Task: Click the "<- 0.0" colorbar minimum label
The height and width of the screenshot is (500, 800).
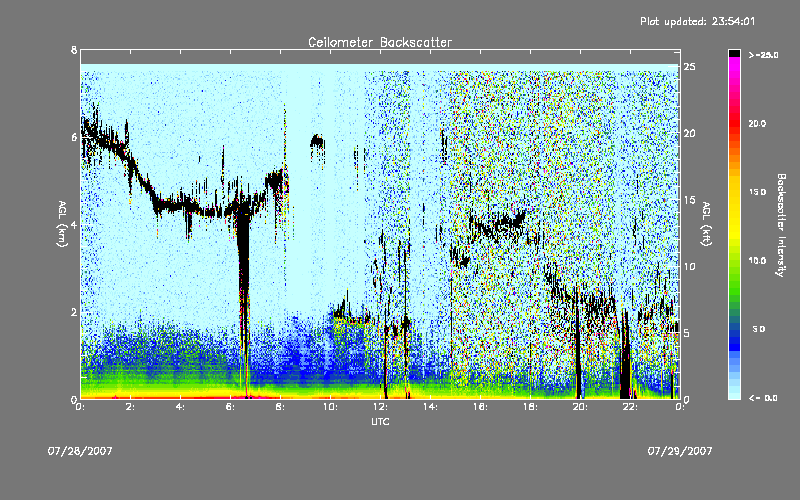Action: coord(763,398)
